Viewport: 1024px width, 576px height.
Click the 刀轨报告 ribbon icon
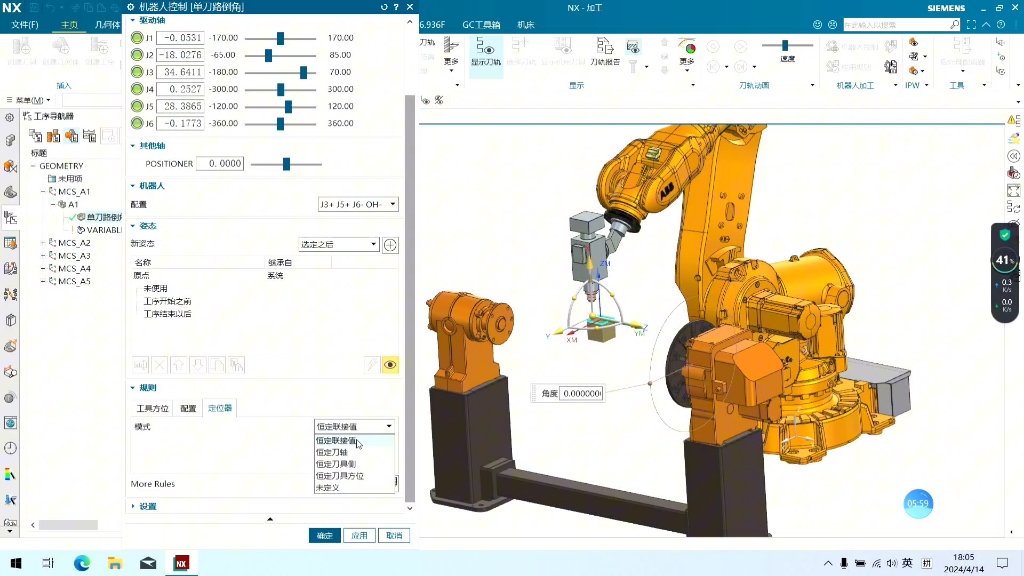tap(604, 52)
